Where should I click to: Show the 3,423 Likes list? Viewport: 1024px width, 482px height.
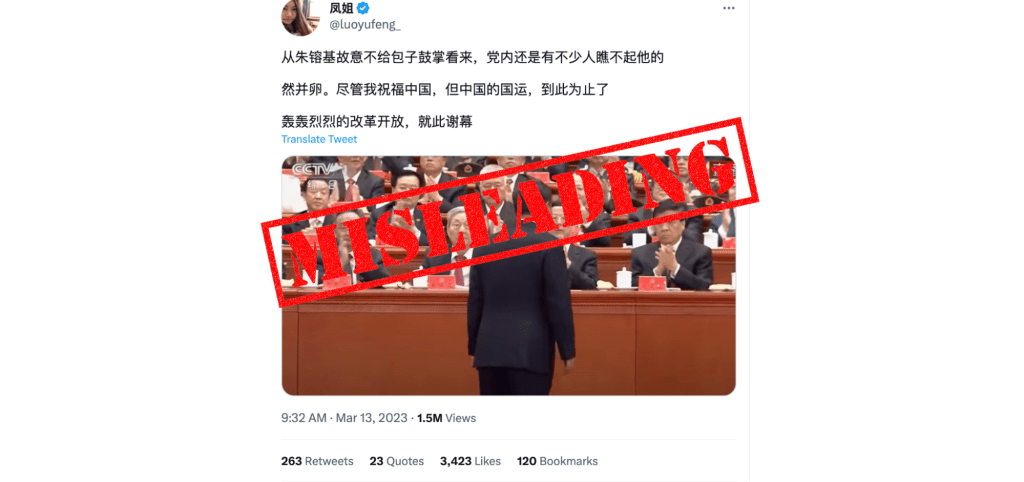pos(470,461)
